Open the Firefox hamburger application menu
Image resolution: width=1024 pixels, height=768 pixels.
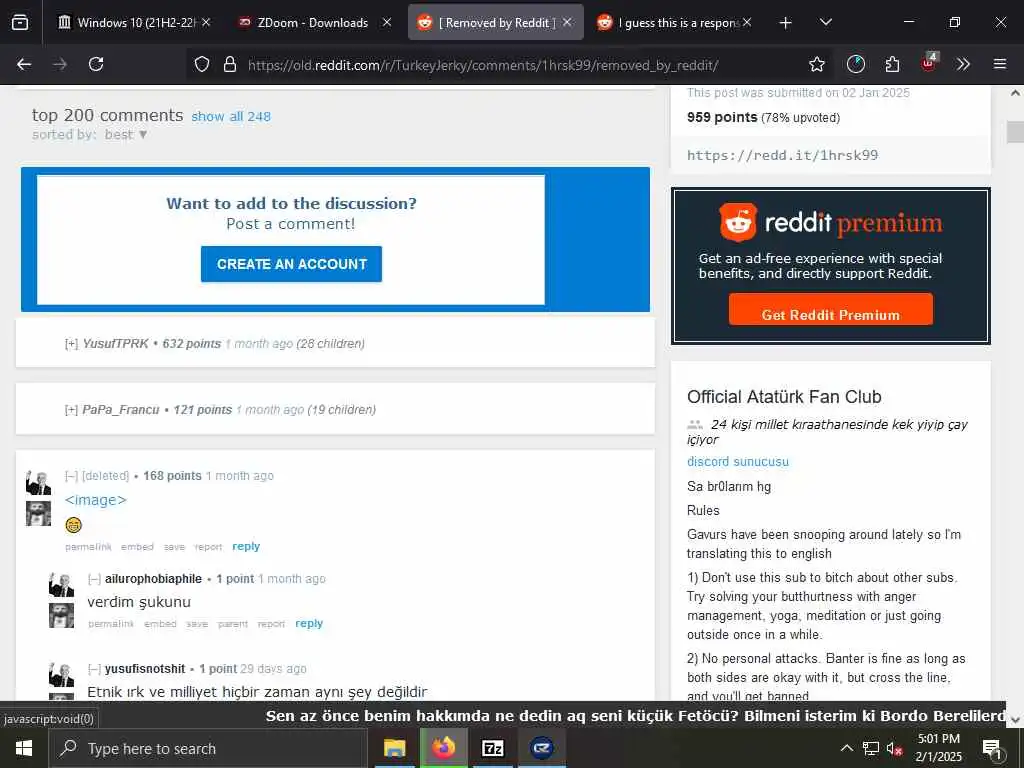(1000, 64)
